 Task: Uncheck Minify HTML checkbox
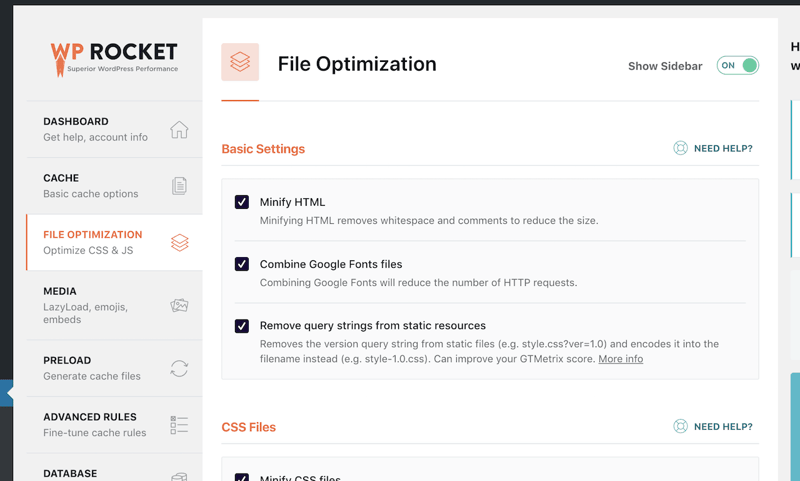tap(242, 202)
